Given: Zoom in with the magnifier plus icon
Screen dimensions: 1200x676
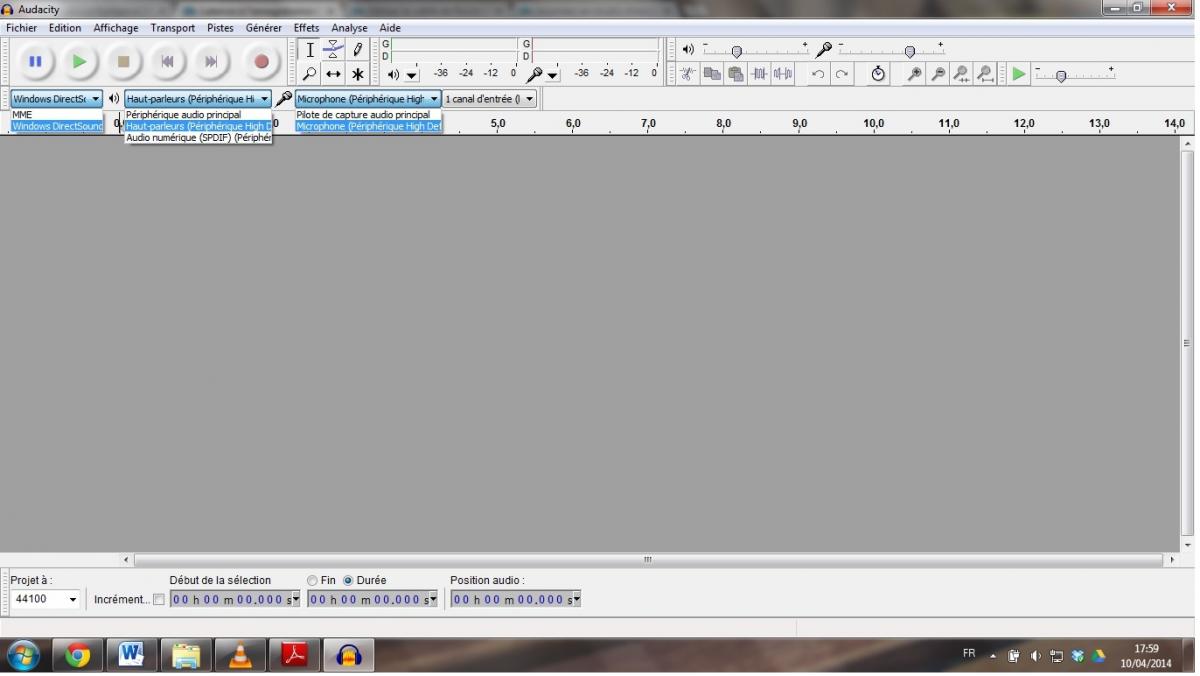Looking at the screenshot, I should [914, 74].
